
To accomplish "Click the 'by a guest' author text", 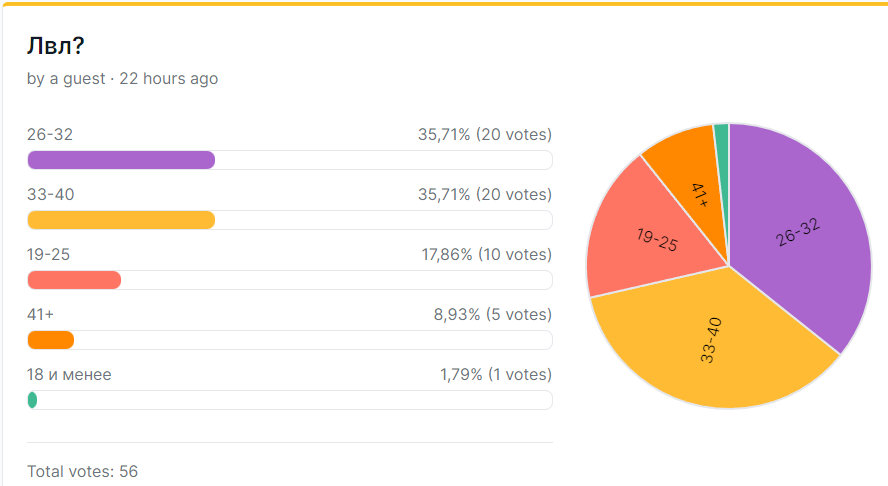I will coord(66,79).
